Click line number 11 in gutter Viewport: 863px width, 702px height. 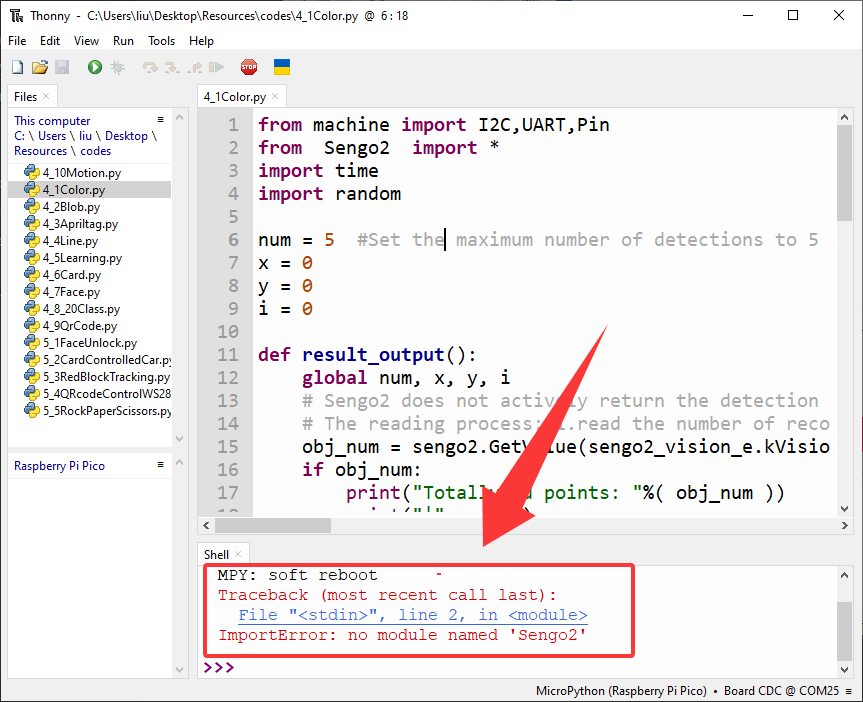pyautogui.click(x=228, y=355)
